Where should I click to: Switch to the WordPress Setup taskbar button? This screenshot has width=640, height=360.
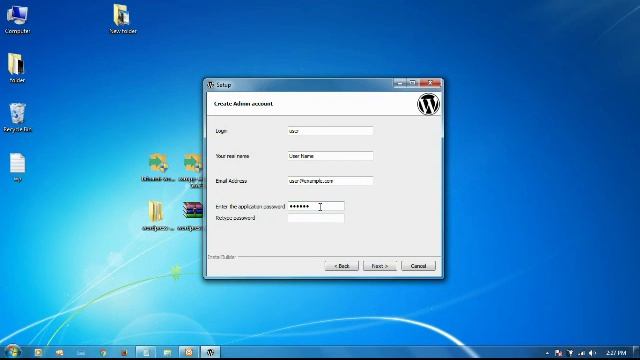[211, 352]
